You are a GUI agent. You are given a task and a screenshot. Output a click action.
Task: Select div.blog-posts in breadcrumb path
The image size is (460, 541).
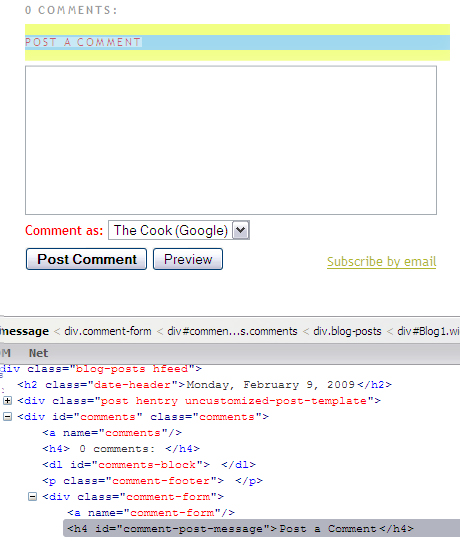coord(347,331)
